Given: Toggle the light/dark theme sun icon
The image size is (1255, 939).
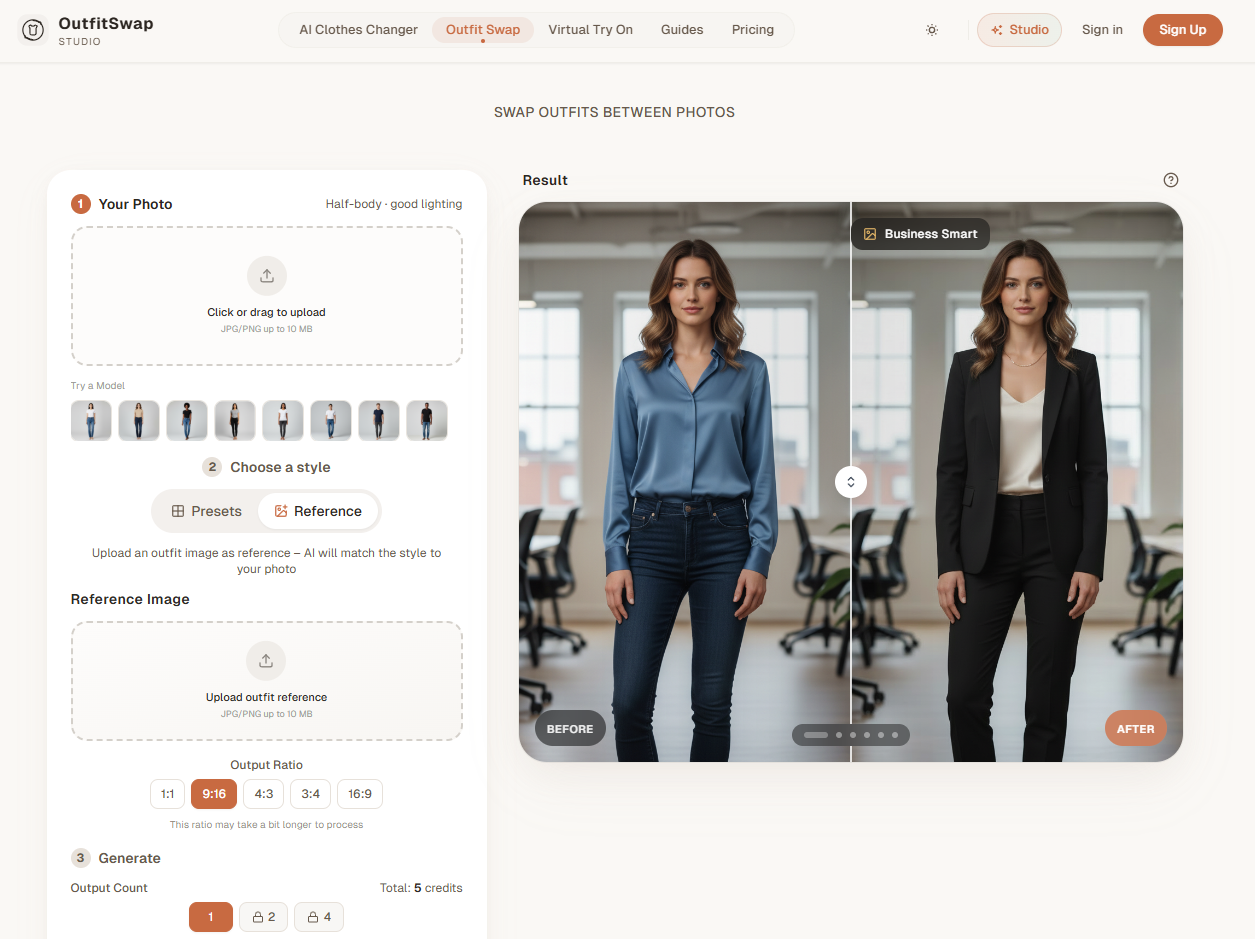Looking at the screenshot, I should coord(932,30).
